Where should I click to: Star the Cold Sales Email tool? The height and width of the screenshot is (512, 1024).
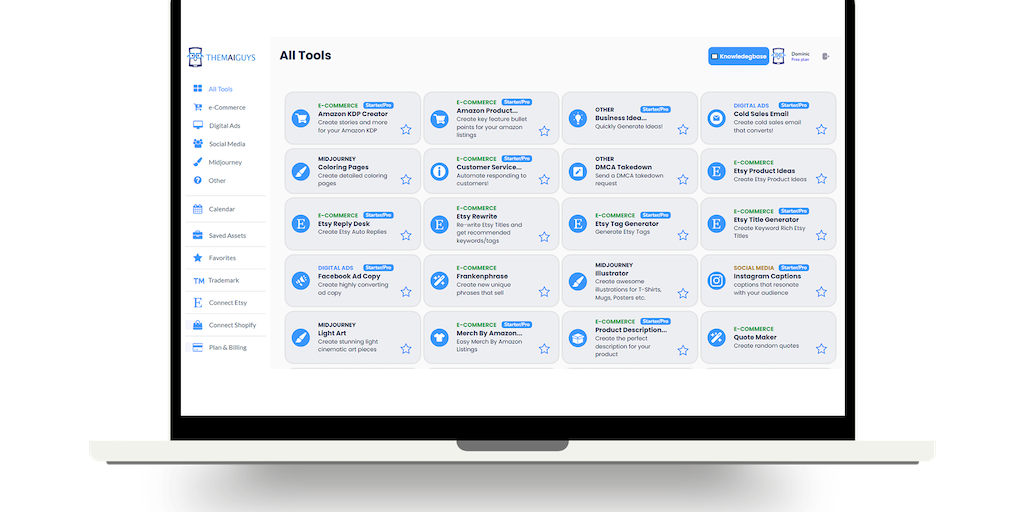click(822, 129)
